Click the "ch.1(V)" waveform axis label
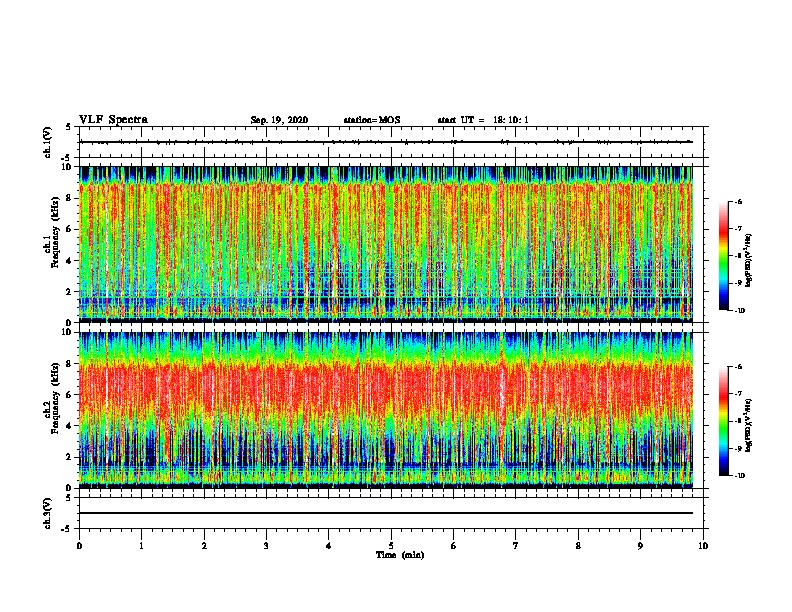Viewport: 792px width, 612px height. pos(48,142)
